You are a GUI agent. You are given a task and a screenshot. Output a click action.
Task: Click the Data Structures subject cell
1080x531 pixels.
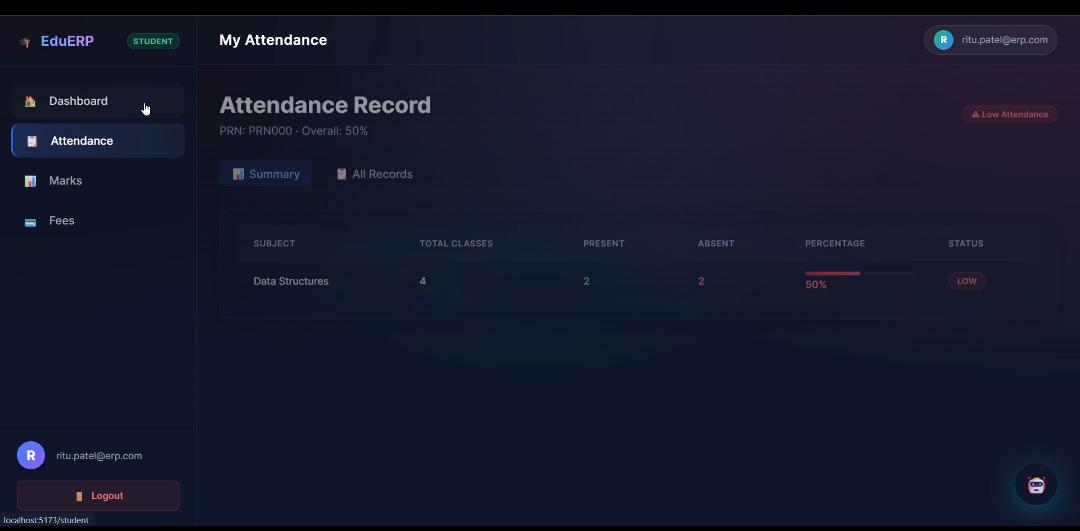pyautogui.click(x=291, y=282)
